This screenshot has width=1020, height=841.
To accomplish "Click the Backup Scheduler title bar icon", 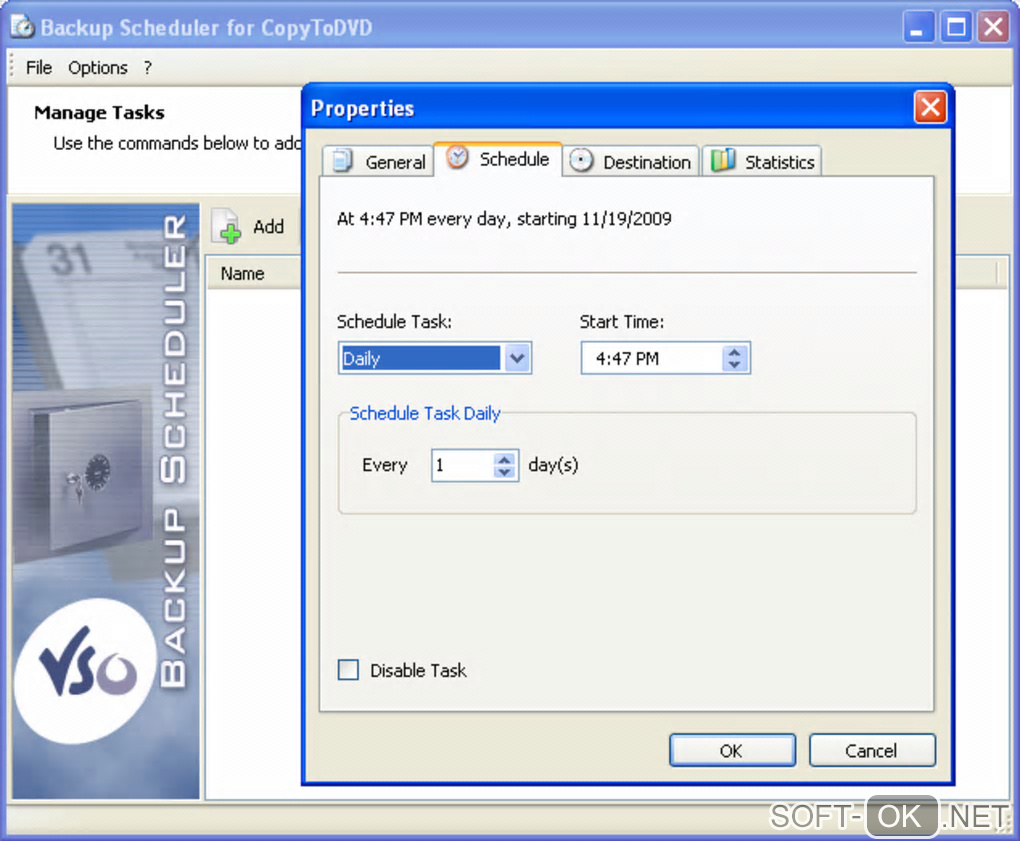I will click(x=23, y=27).
